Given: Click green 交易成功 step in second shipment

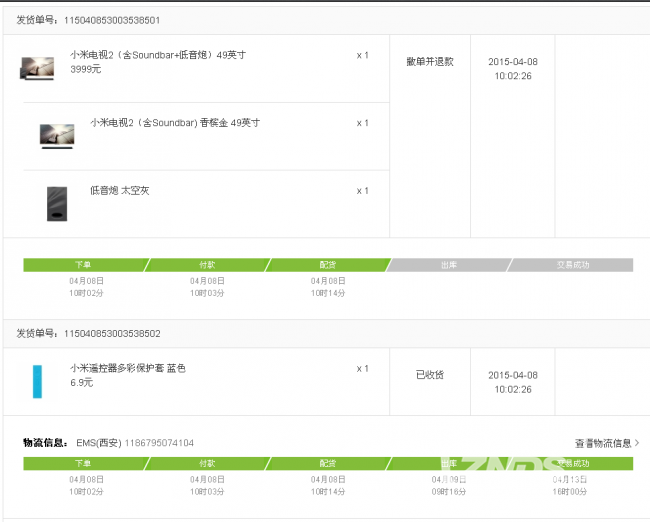Looking at the screenshot, I should (572, 464).
